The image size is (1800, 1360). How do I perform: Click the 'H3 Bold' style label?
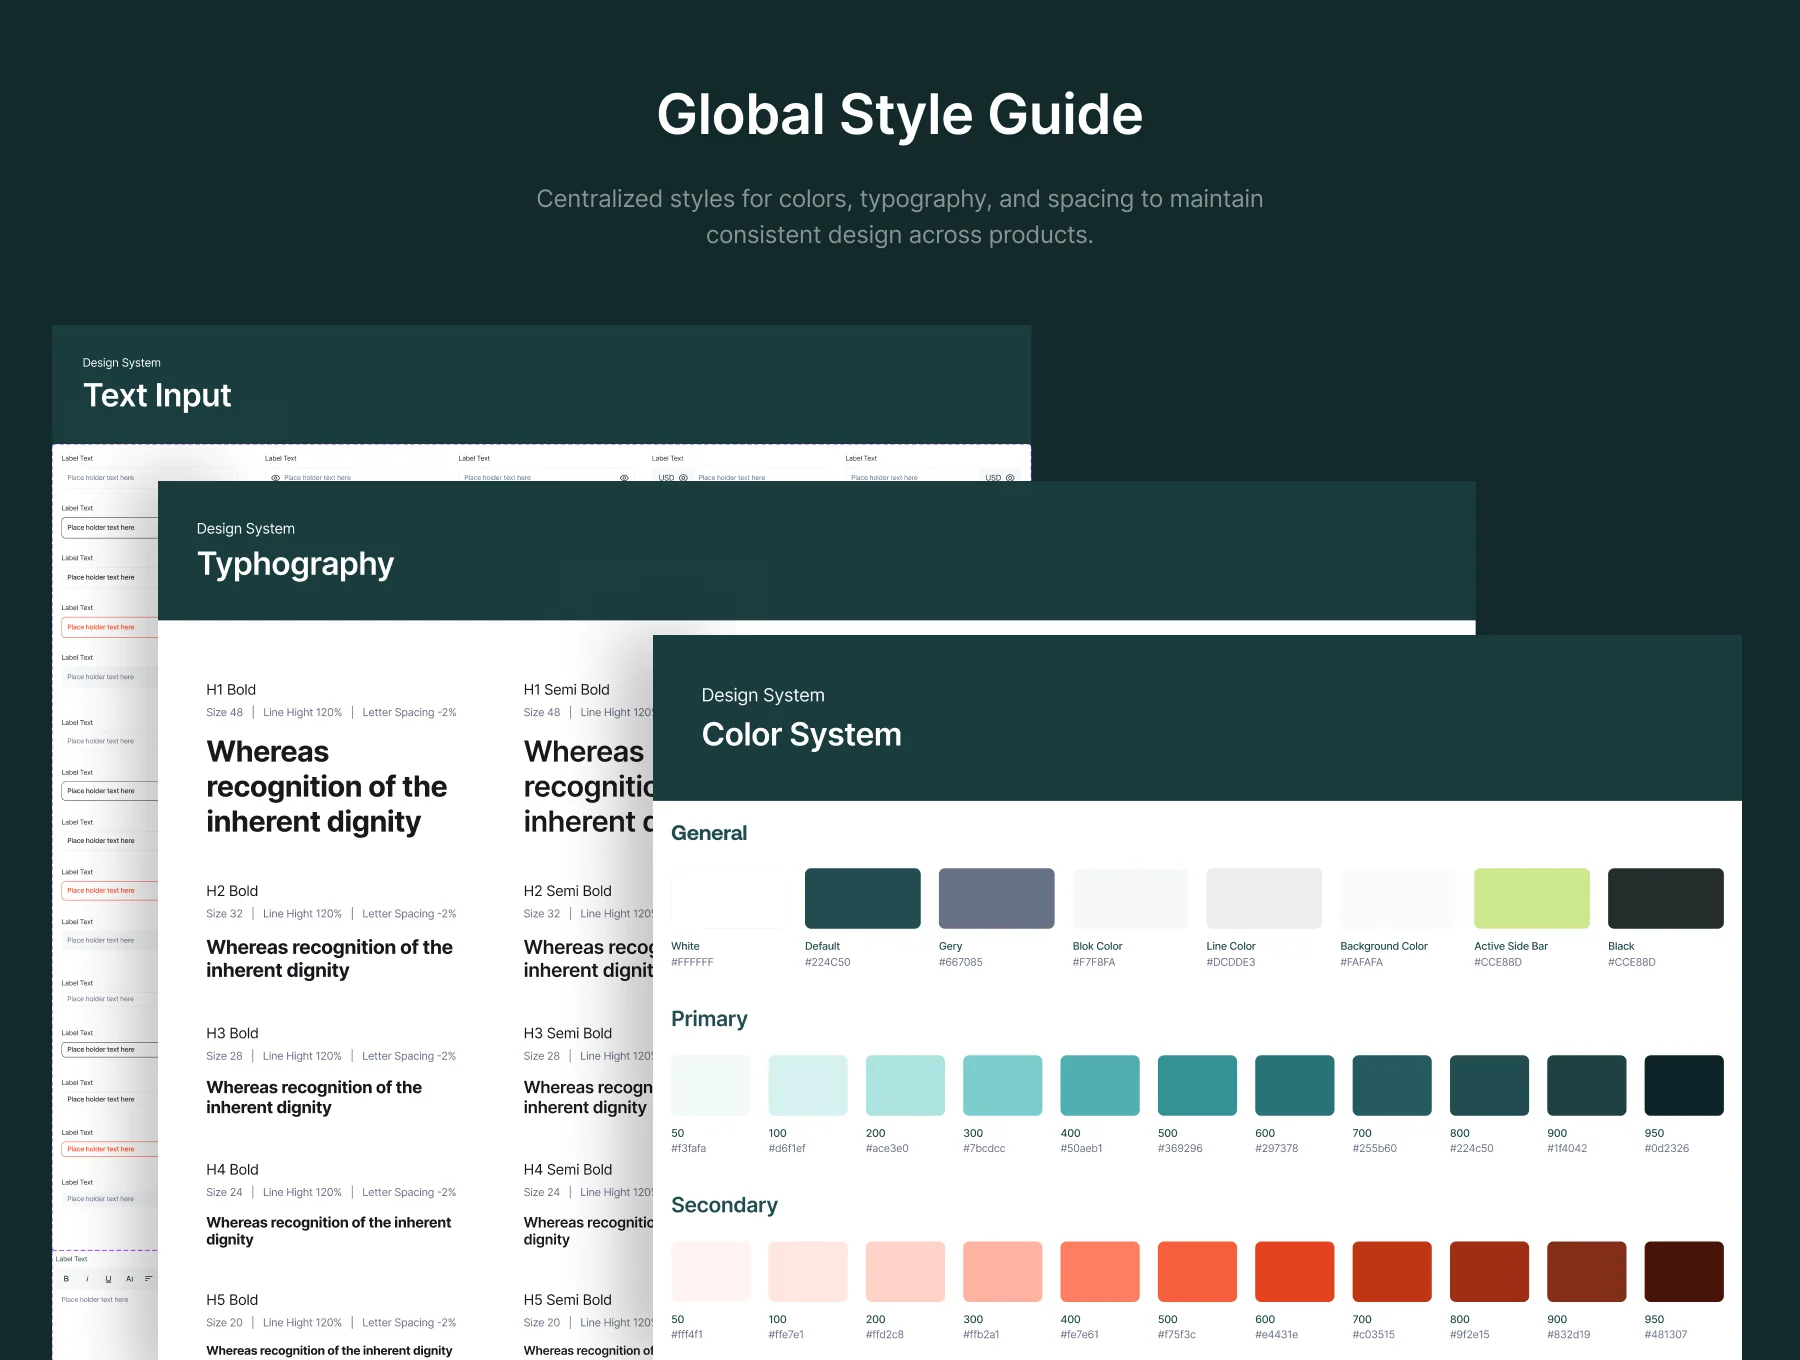pos(232,1033)
